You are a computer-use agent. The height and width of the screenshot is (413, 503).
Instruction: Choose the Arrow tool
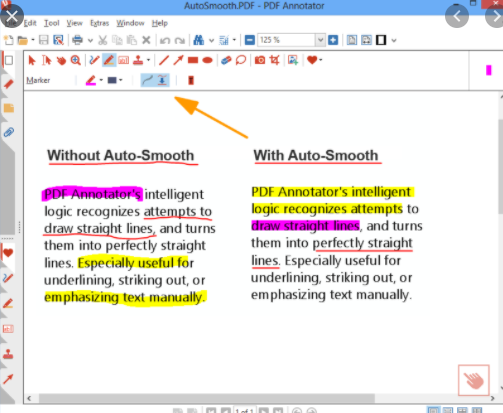(x=178, y=60)
